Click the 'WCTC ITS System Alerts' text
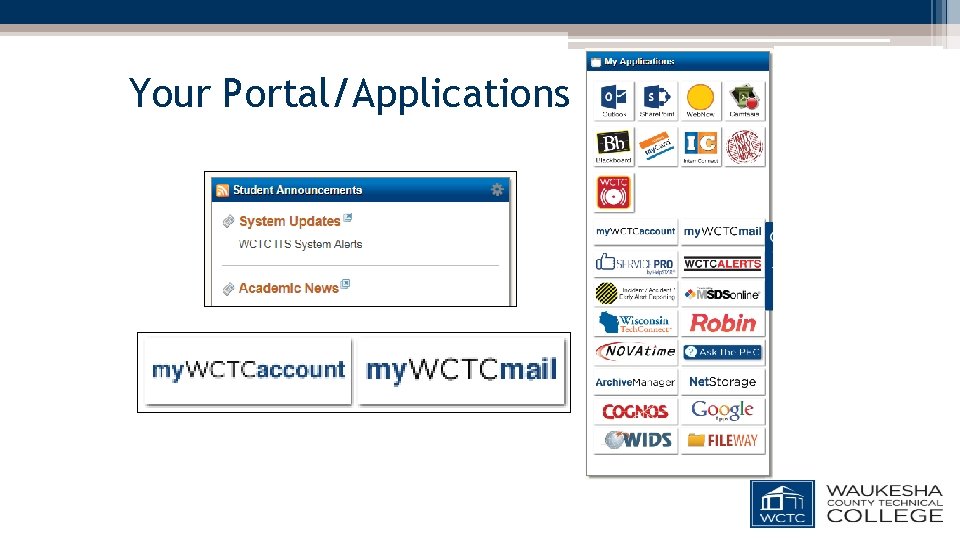 (x=300, y=244)
